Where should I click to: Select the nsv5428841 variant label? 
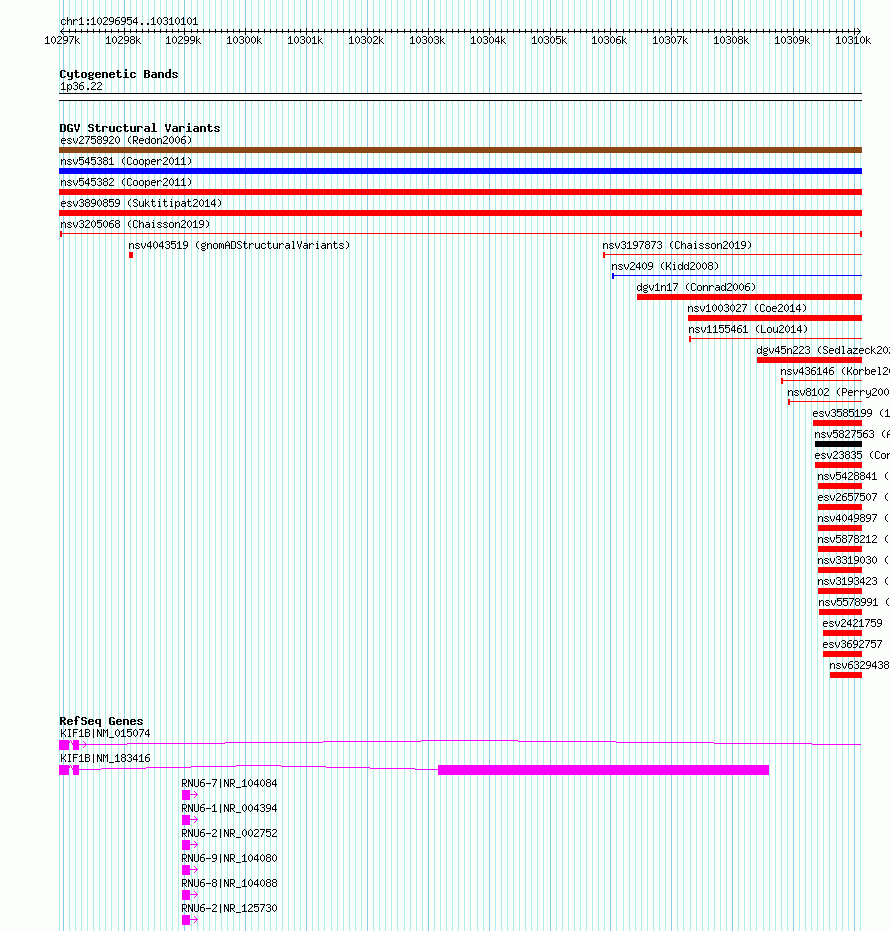853,476
